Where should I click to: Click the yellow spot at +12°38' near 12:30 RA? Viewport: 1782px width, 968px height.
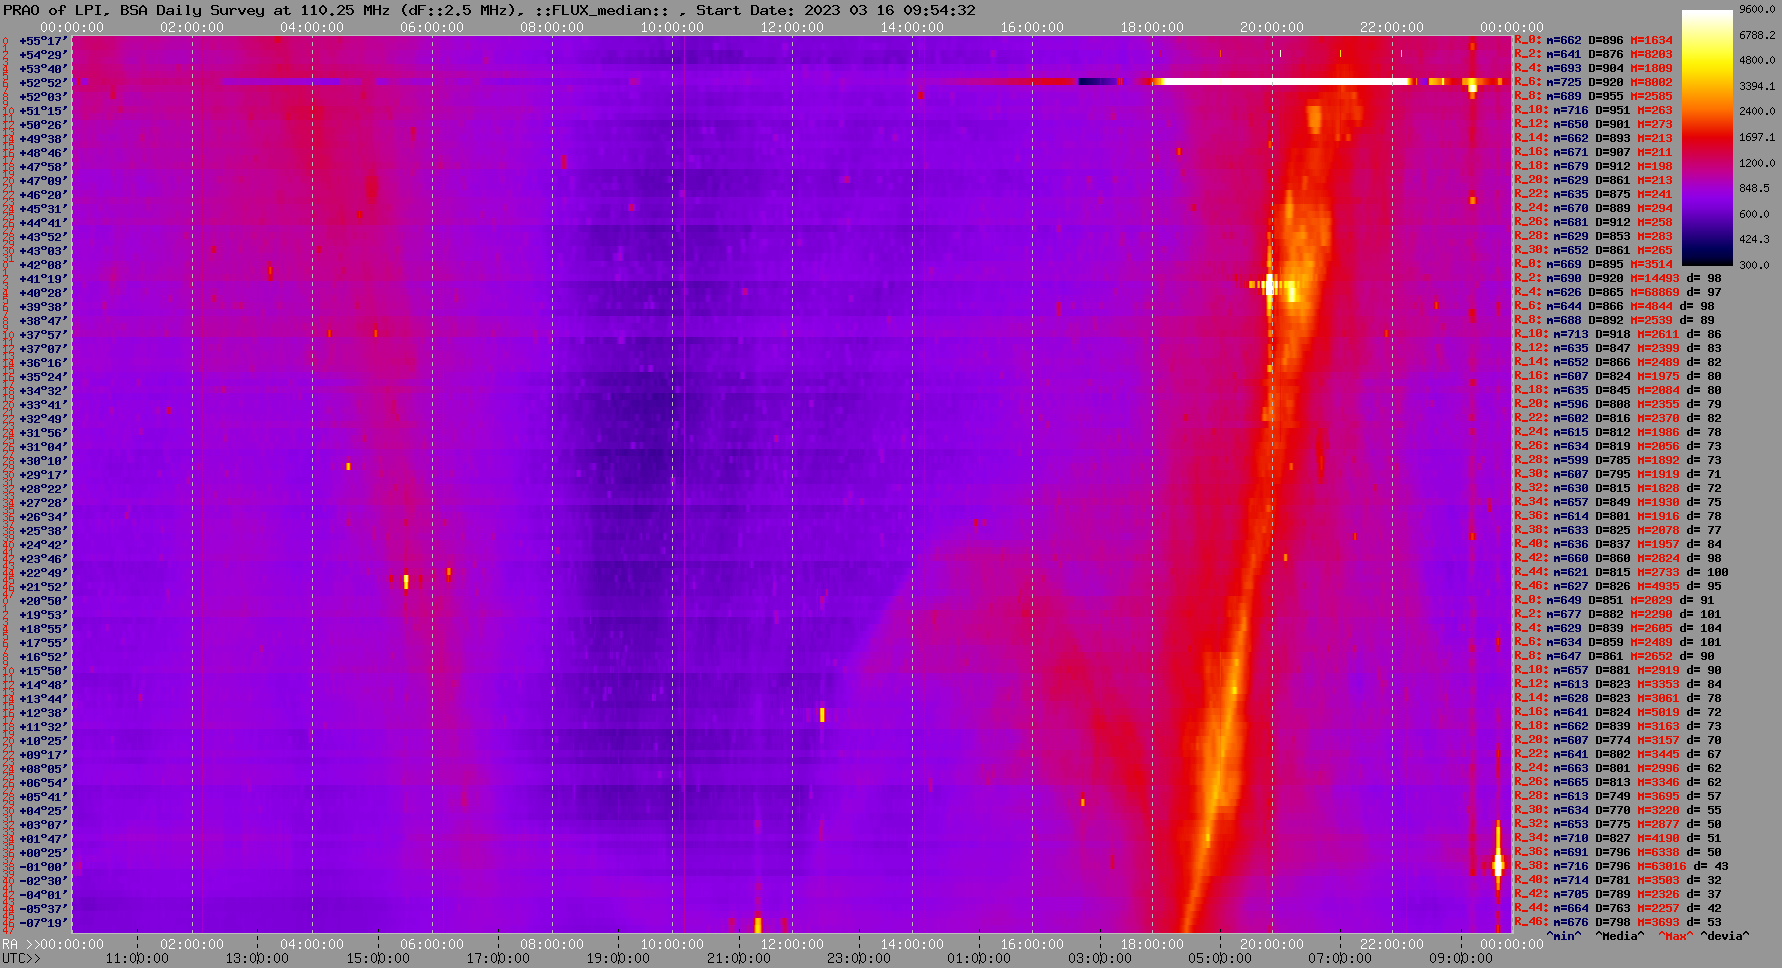click(822, 714)
